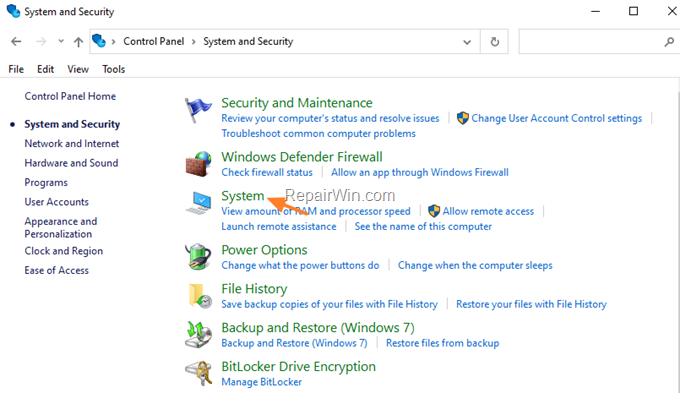Open the System heading link
The height and width of the screenshot is (393, 680).
point(242,196)
